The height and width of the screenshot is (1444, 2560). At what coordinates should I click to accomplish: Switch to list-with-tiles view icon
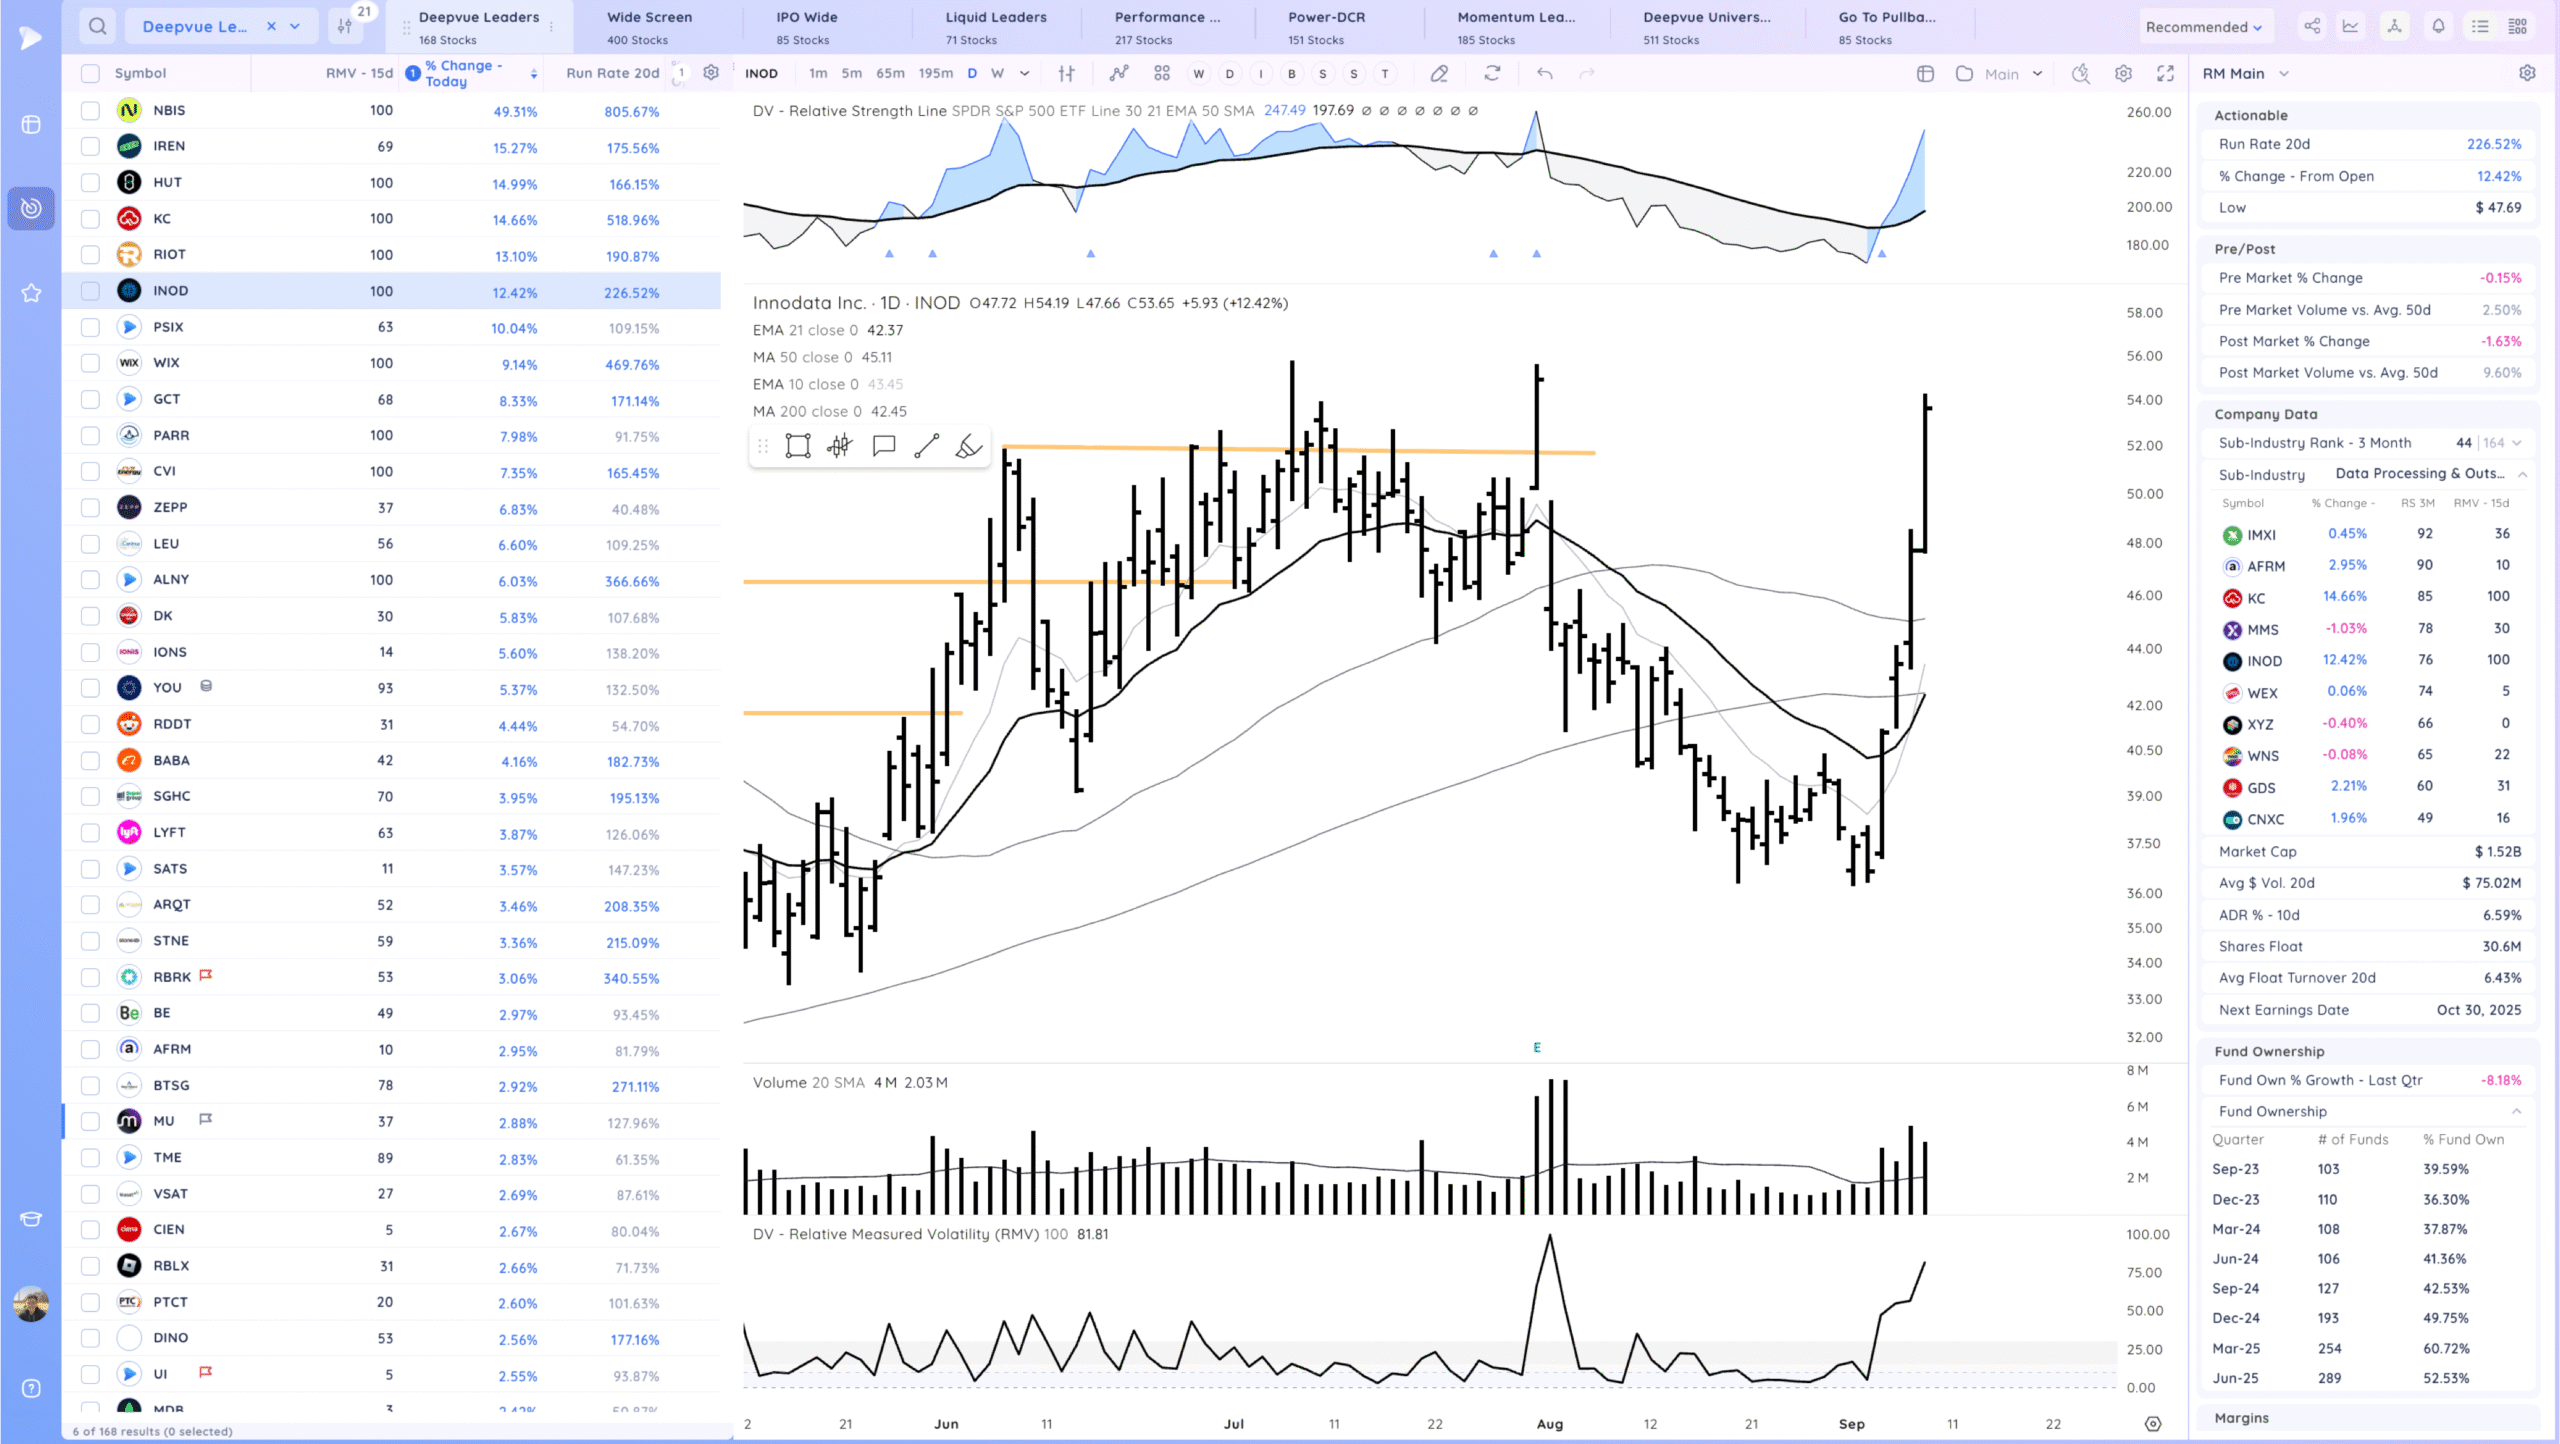(2518, 27)
